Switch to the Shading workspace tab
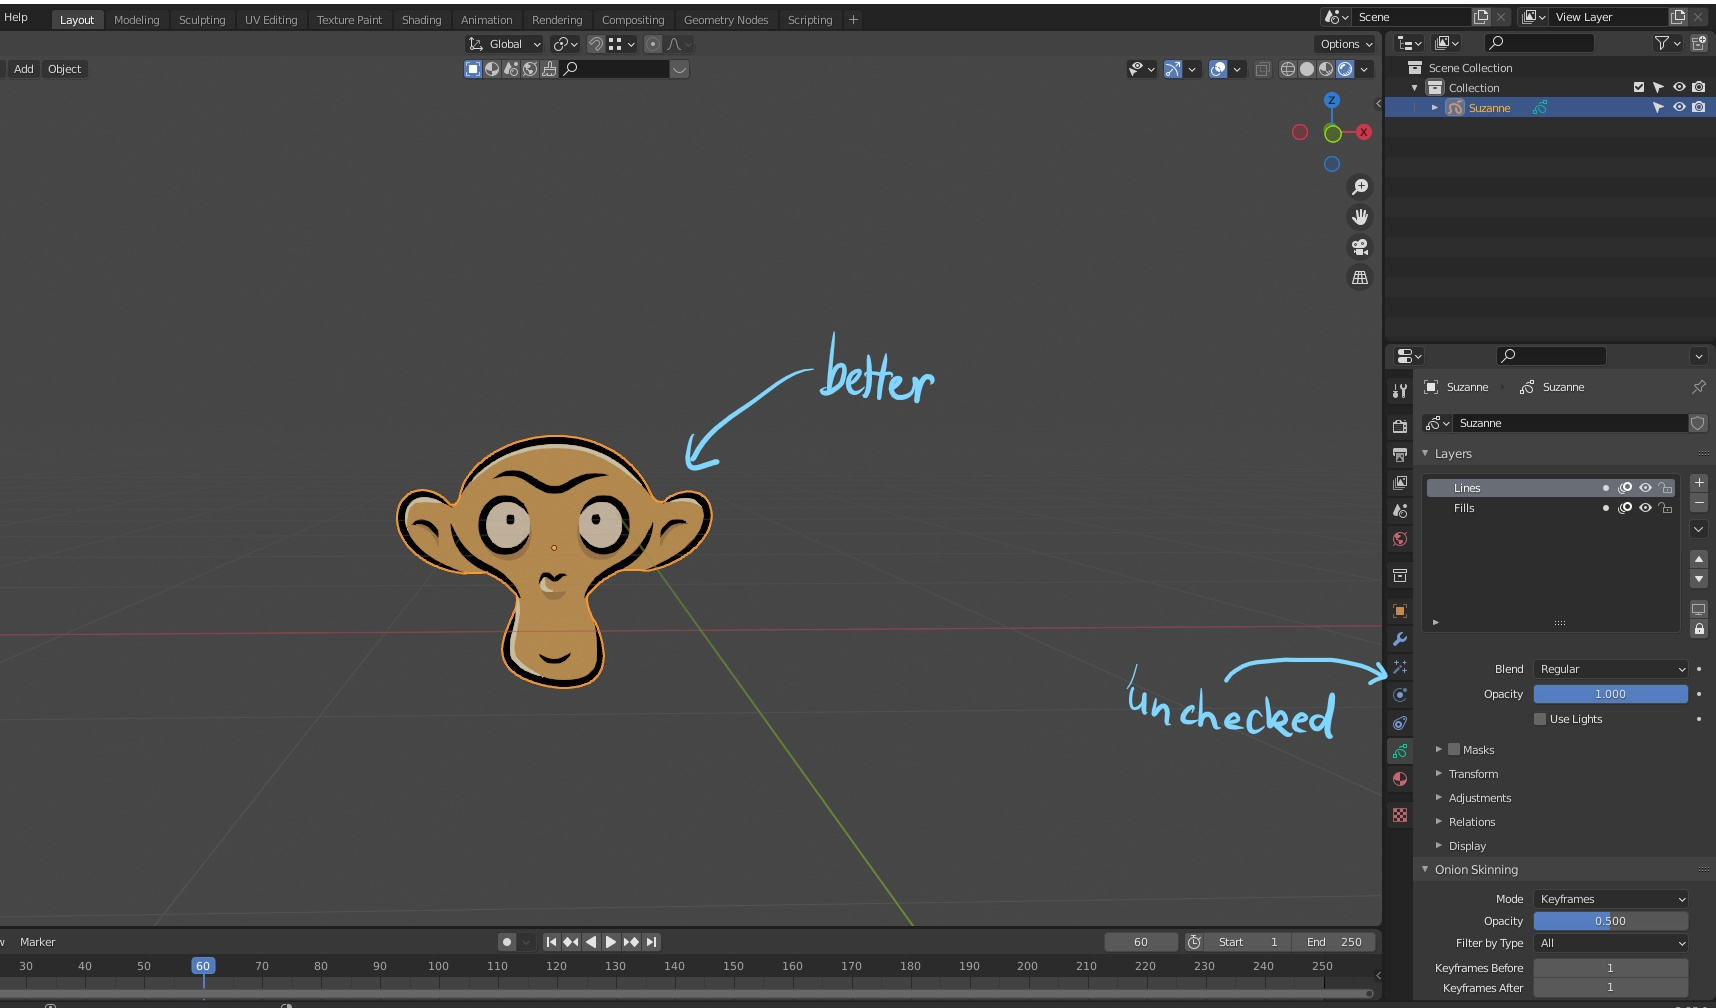1716x1008 pixels. coord(421,20)
